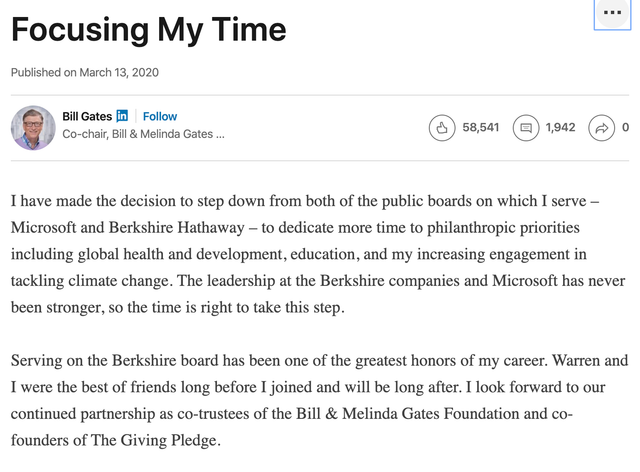640x472 pixels.
Task: Click the LinkedIn badge beside the author name
Action: 122,117
